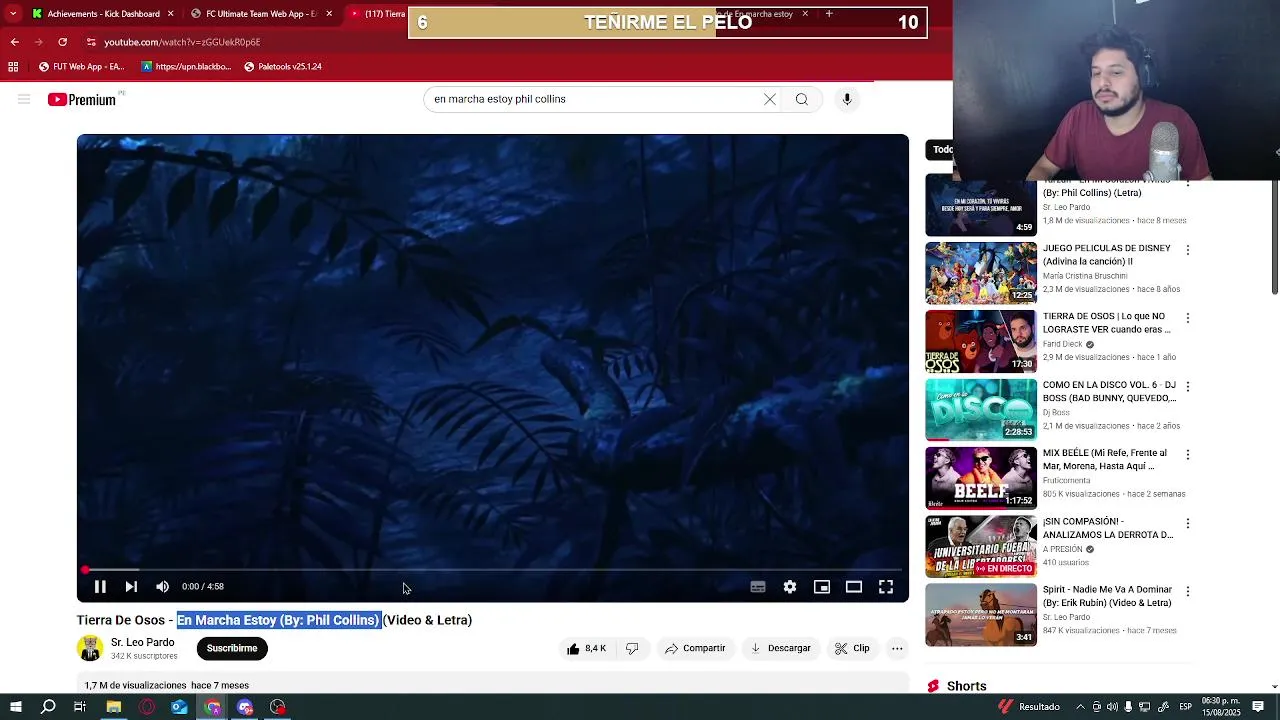The image size is (1280, 720).
Task: Open the upn.blackbo... bookmark
Action: pos(186,67)
